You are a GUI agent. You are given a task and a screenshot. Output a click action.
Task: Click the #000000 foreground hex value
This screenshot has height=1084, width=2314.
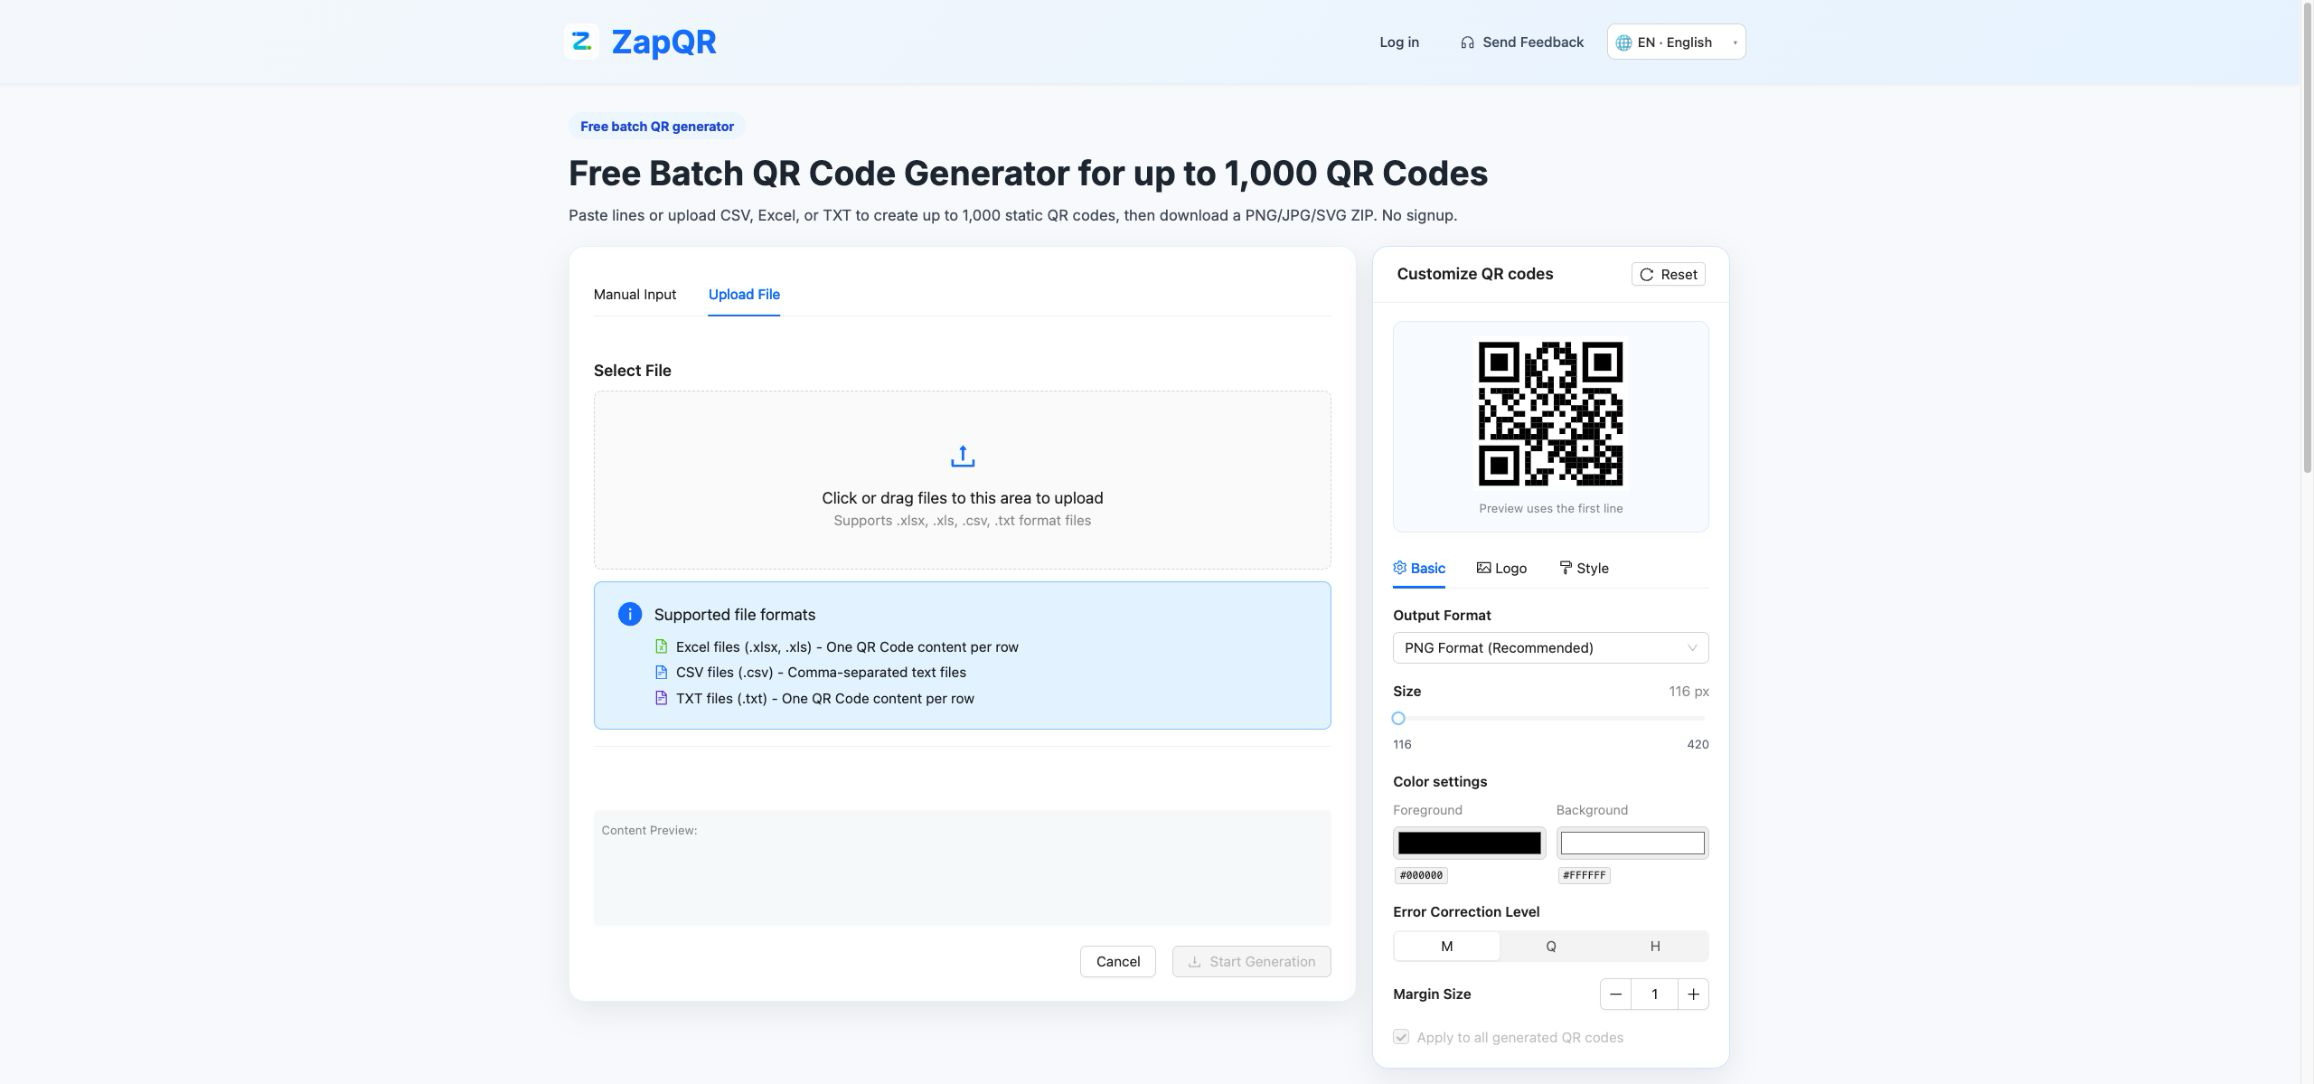click(x=1421, y=875)
